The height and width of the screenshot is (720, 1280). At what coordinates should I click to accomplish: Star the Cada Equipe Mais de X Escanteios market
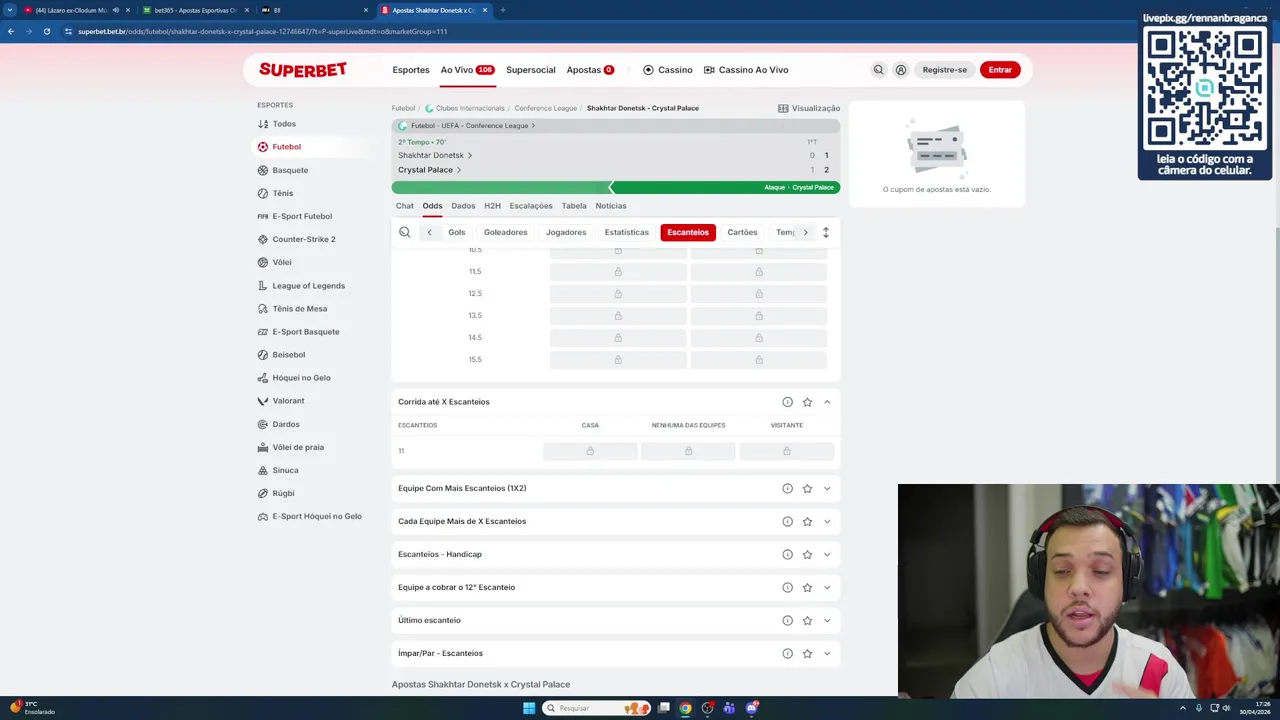point(807,521)
